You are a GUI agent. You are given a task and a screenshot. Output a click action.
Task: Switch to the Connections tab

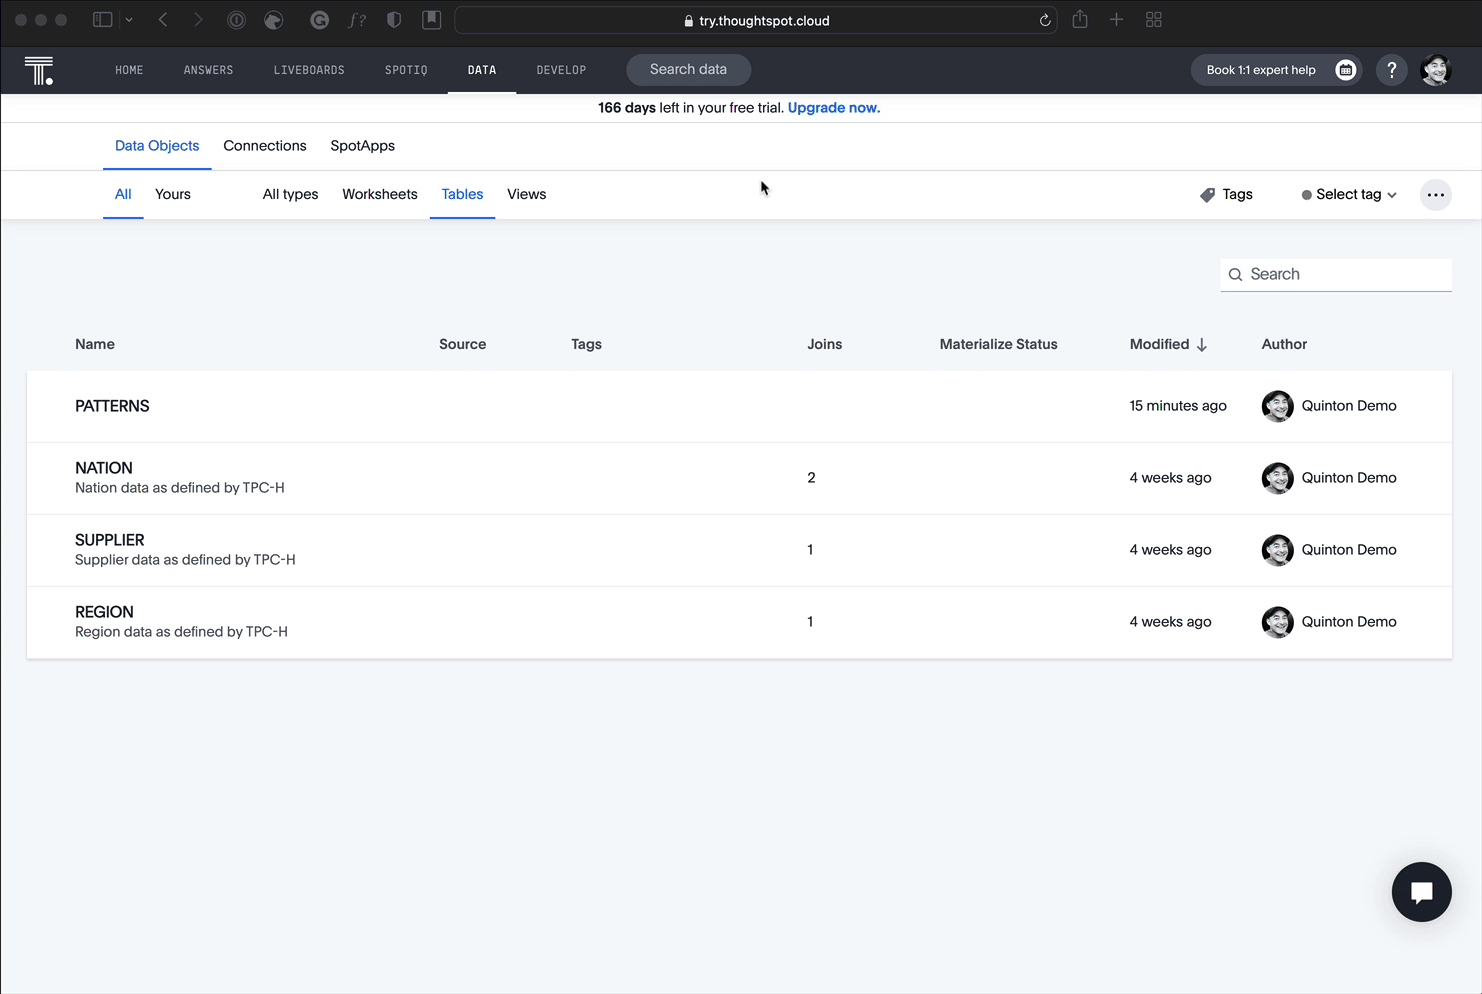(x=264, y=146)
